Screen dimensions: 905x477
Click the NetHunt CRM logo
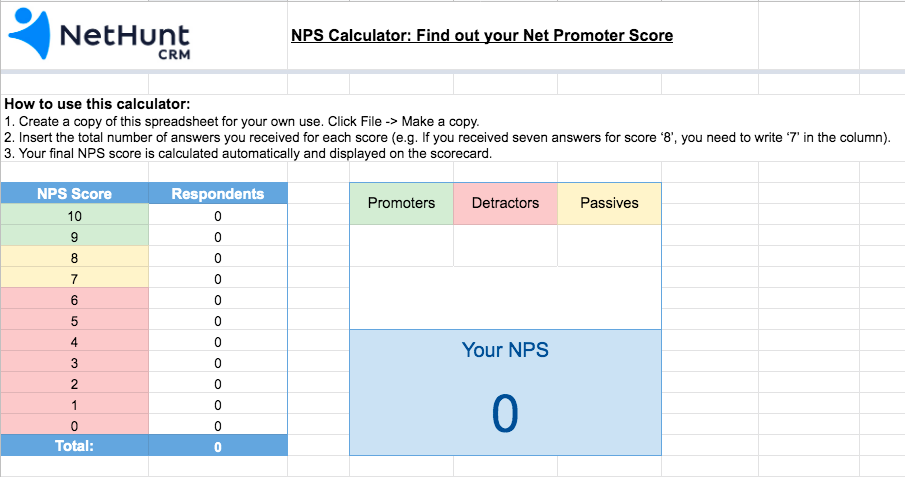coord(99,35)
